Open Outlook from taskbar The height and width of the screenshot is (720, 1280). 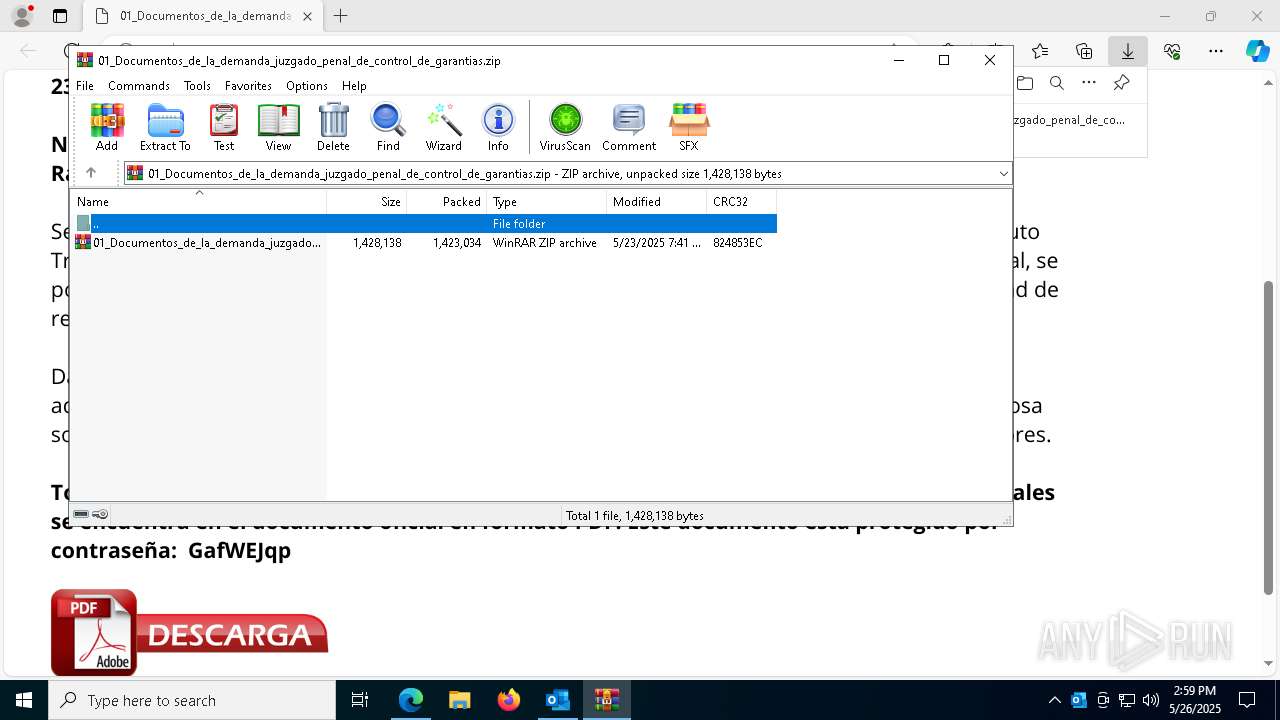tap(557, 700)
